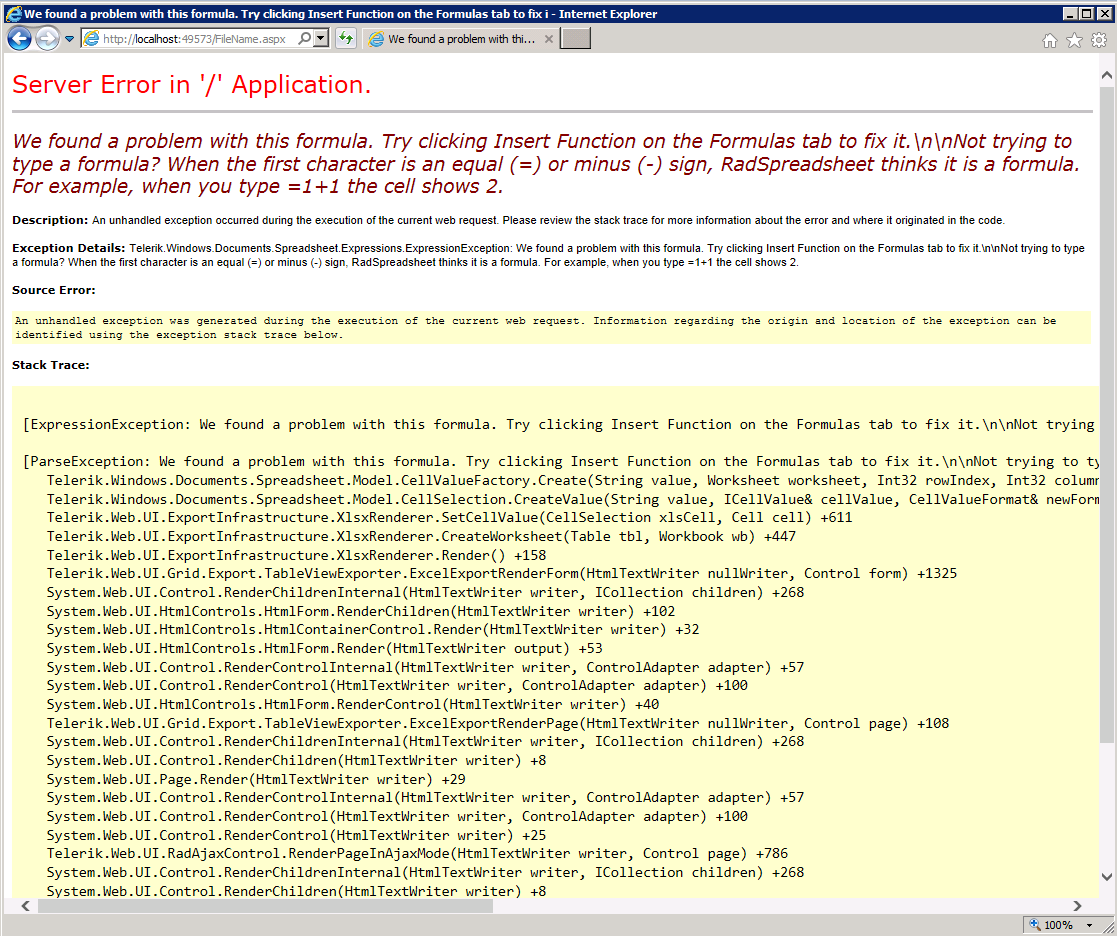This screenshot has width=1117, height=936.
Task: Close the current browser tab
Action: [549, 39]
